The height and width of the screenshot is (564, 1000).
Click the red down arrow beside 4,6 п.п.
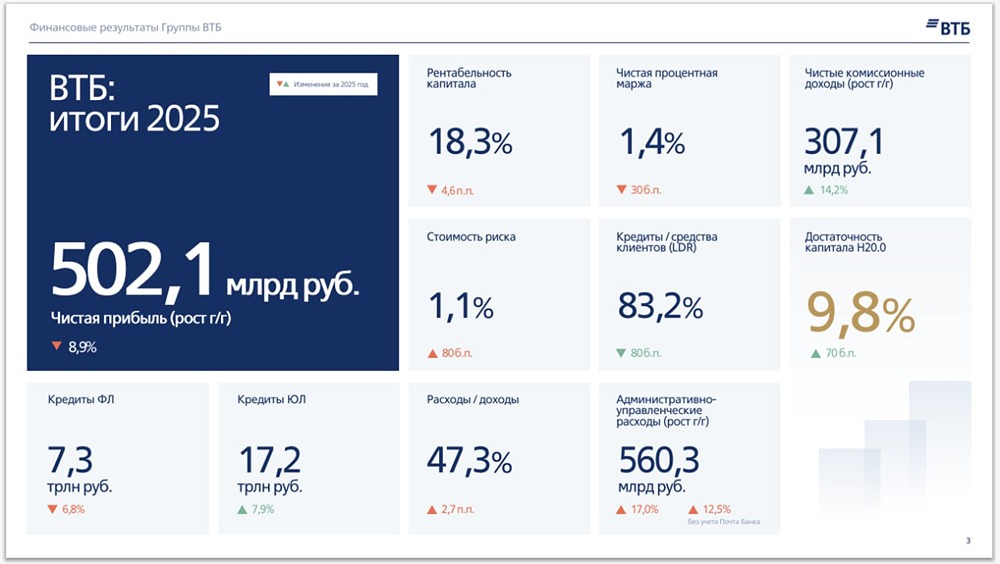coord(432,189)
